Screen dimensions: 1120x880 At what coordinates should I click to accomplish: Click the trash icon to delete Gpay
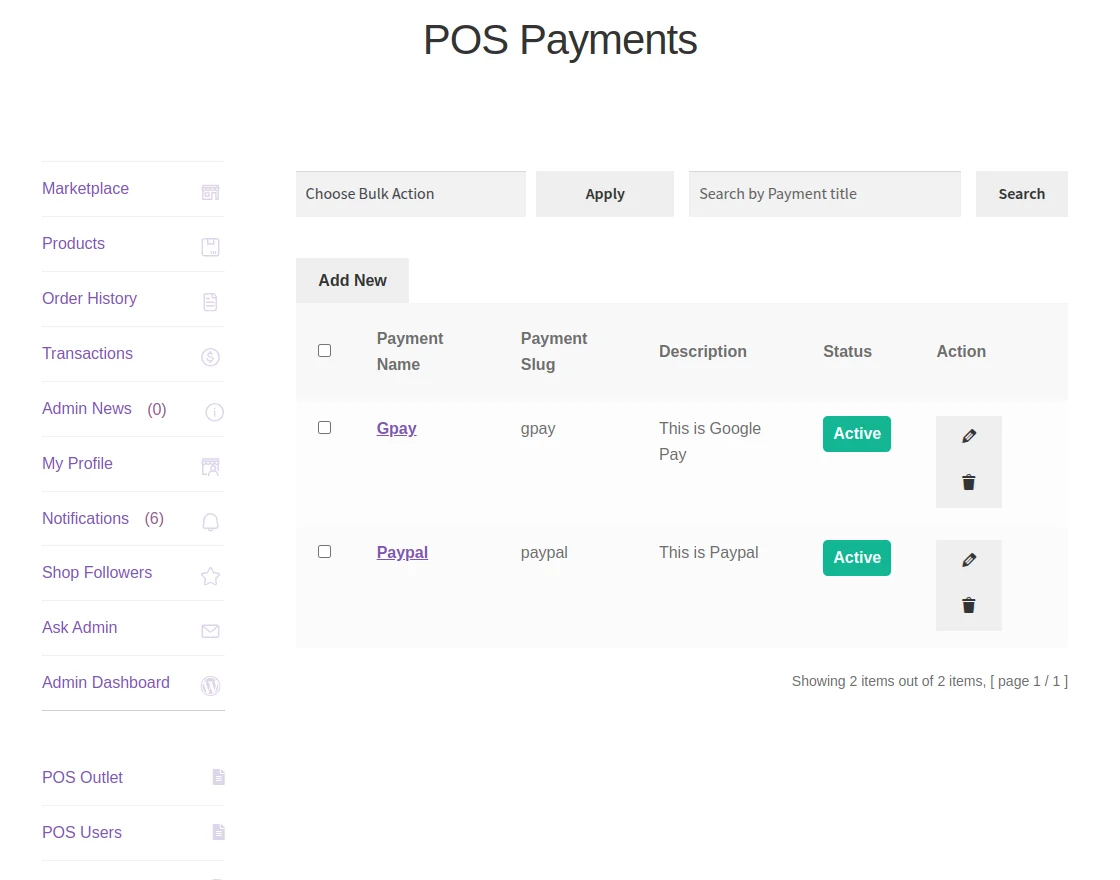(968, 482)
